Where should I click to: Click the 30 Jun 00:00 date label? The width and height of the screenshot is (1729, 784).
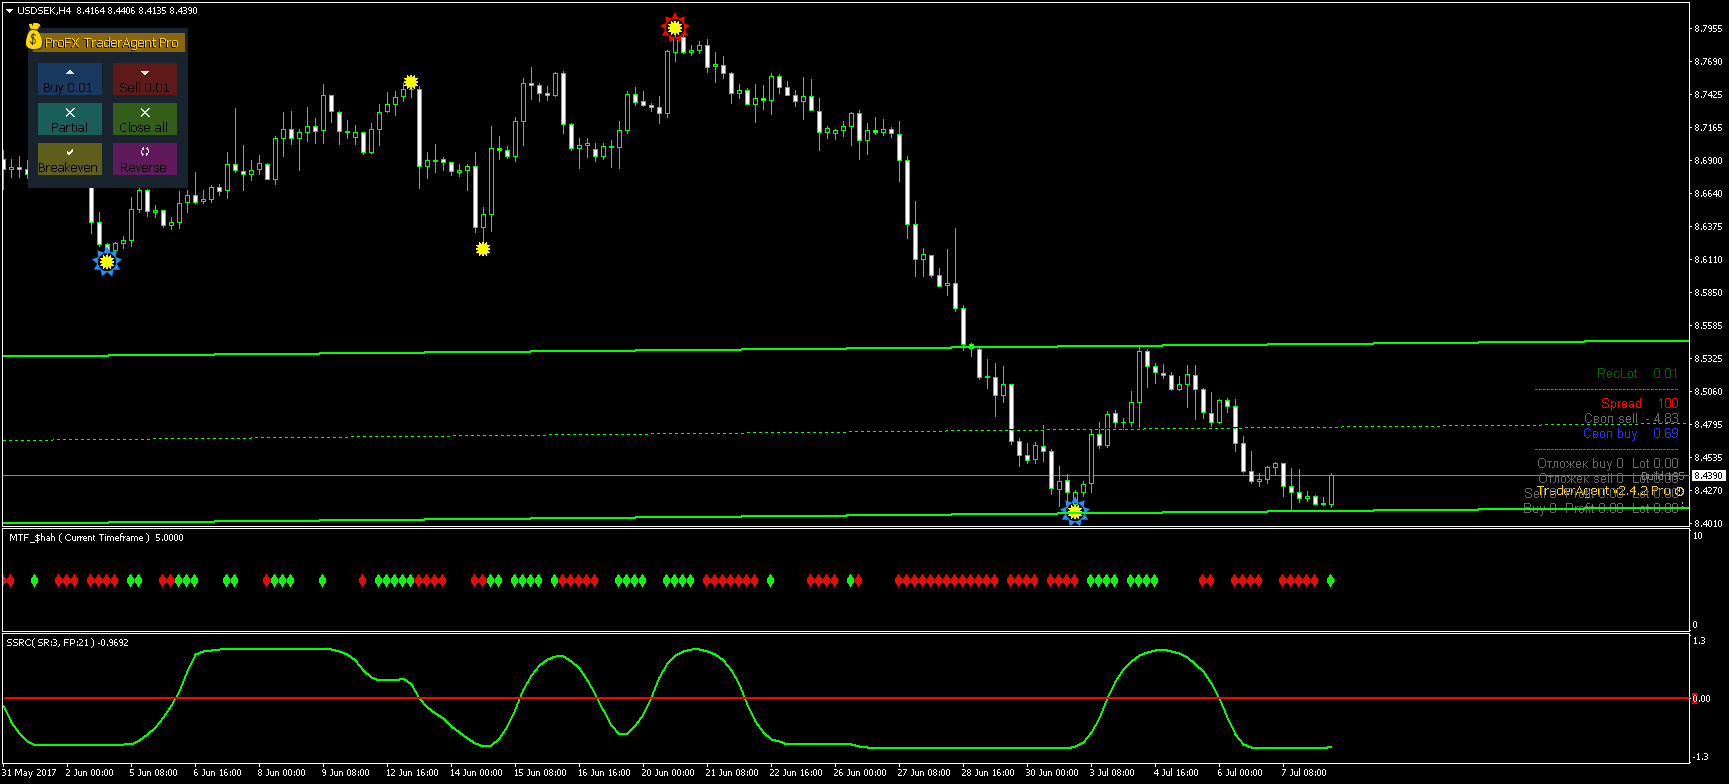point(1051,772)
